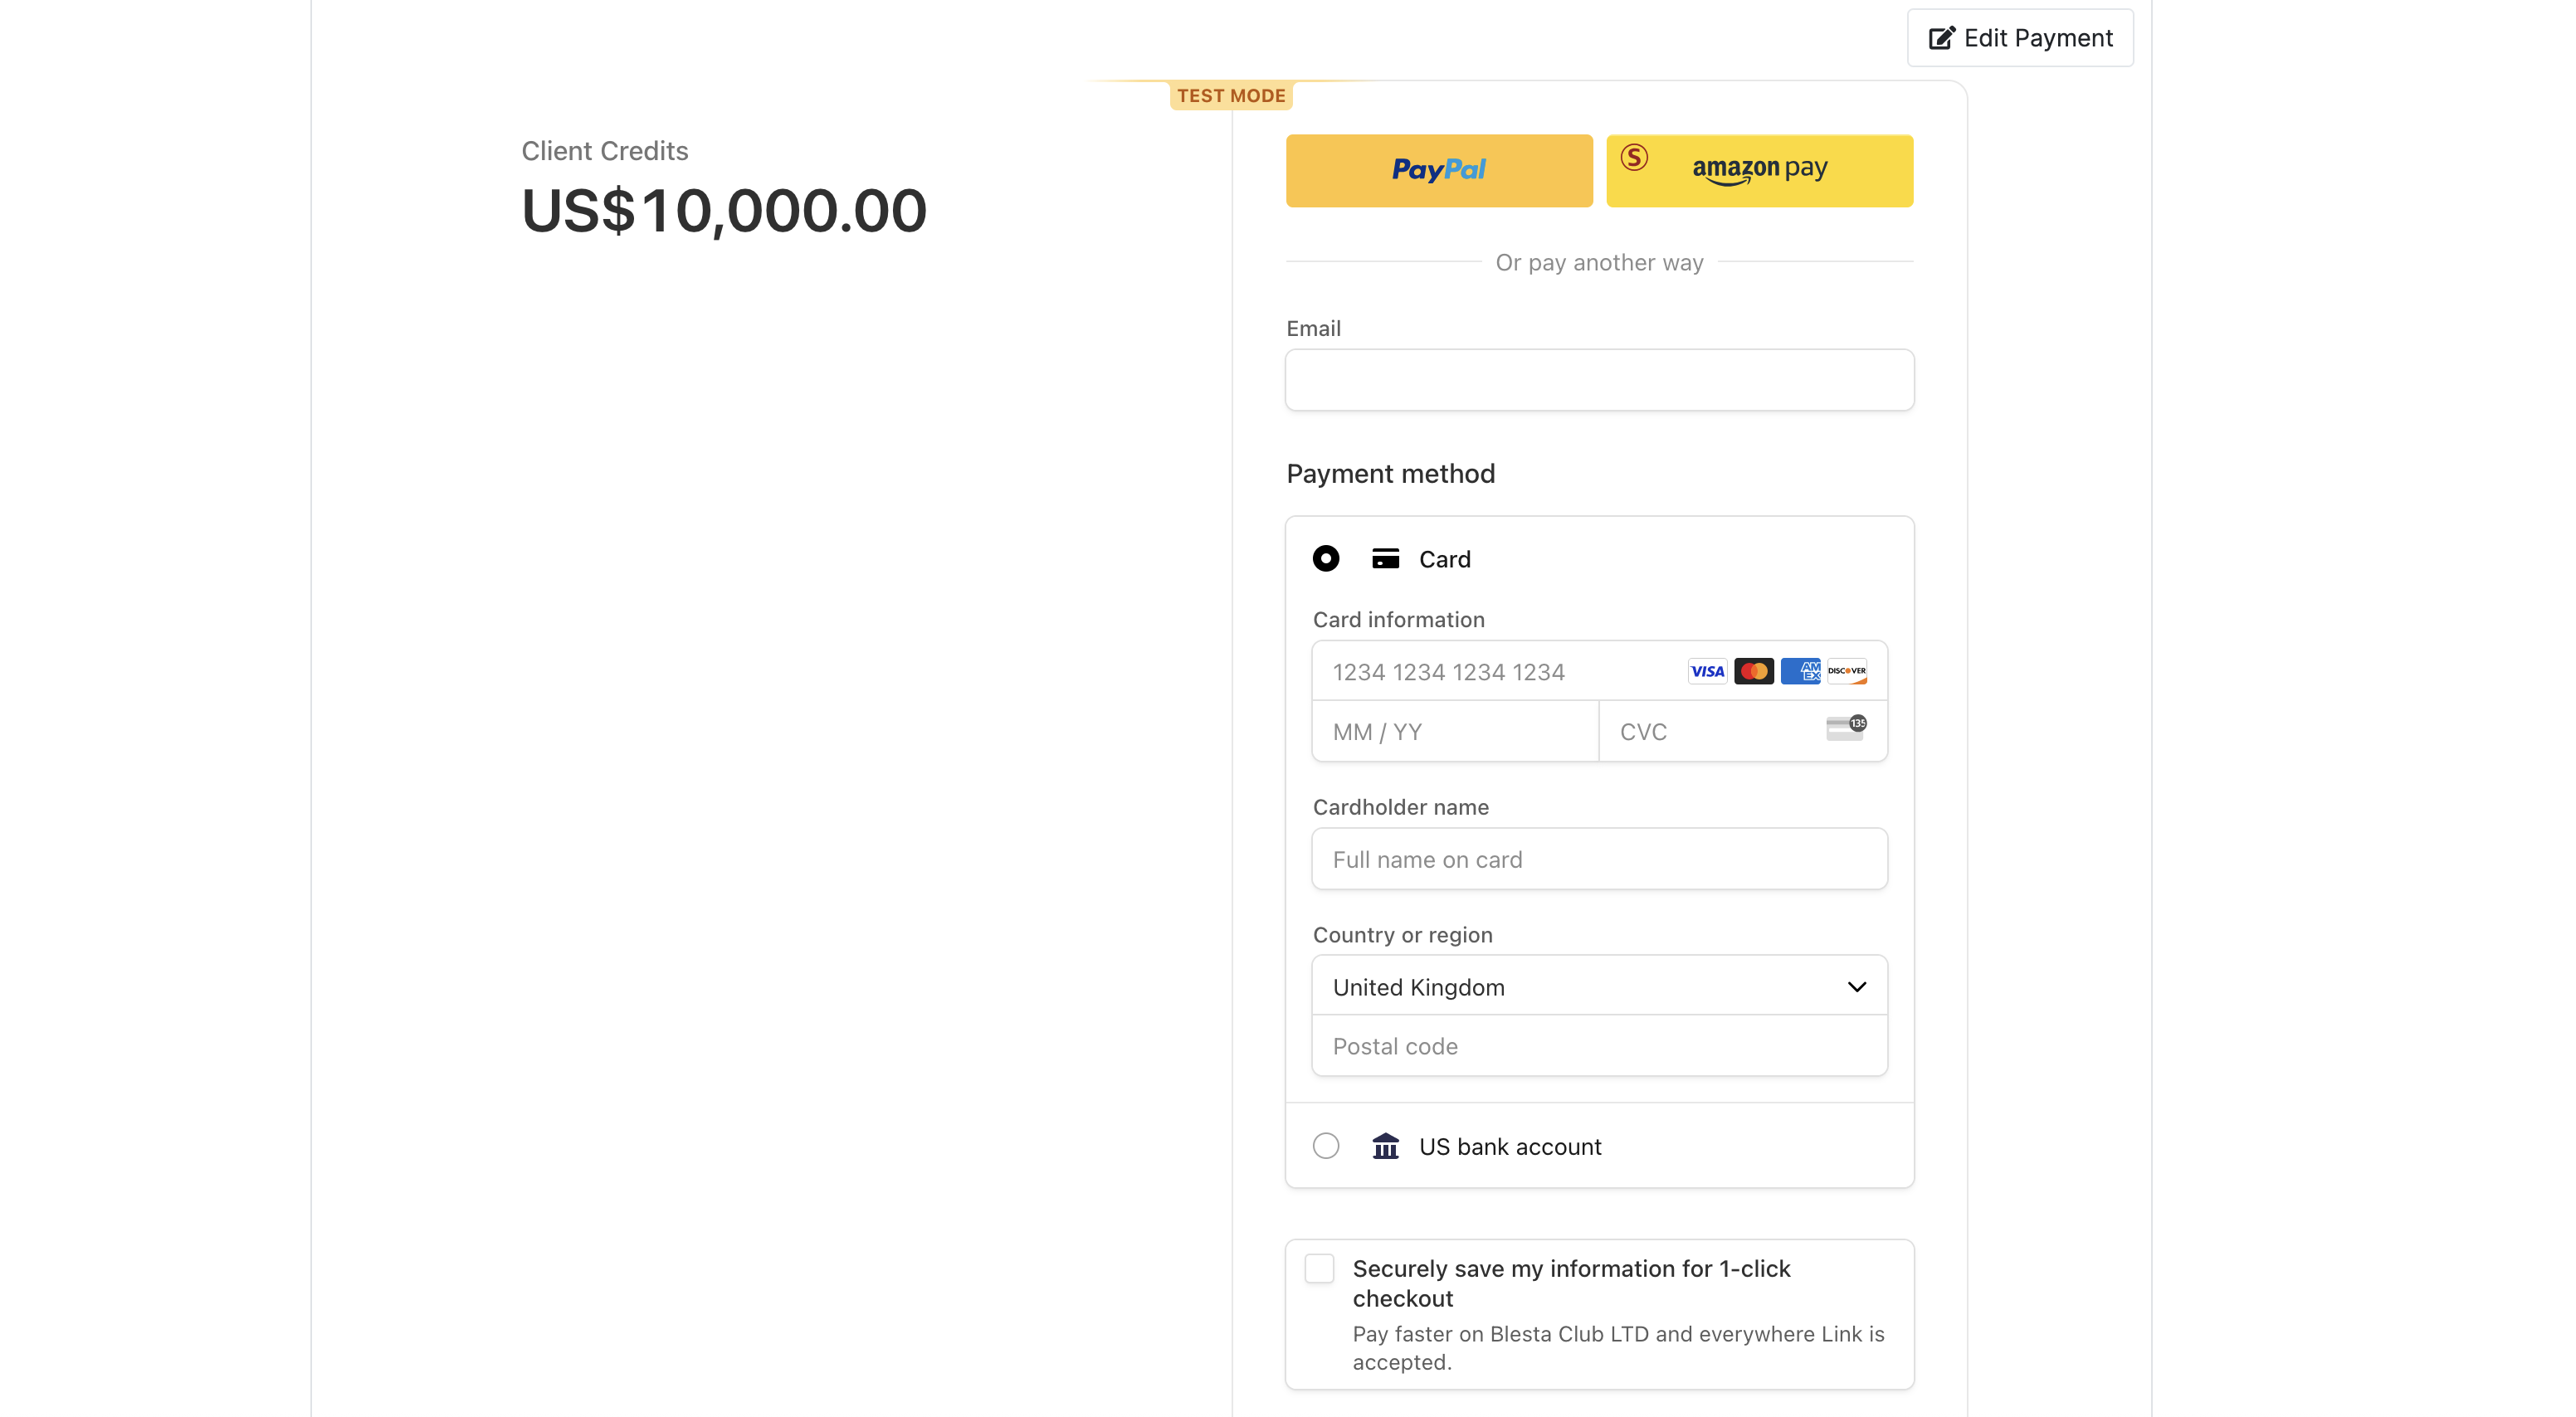
Task: Click the Discover logo icon
Action: coord(1847,671)
